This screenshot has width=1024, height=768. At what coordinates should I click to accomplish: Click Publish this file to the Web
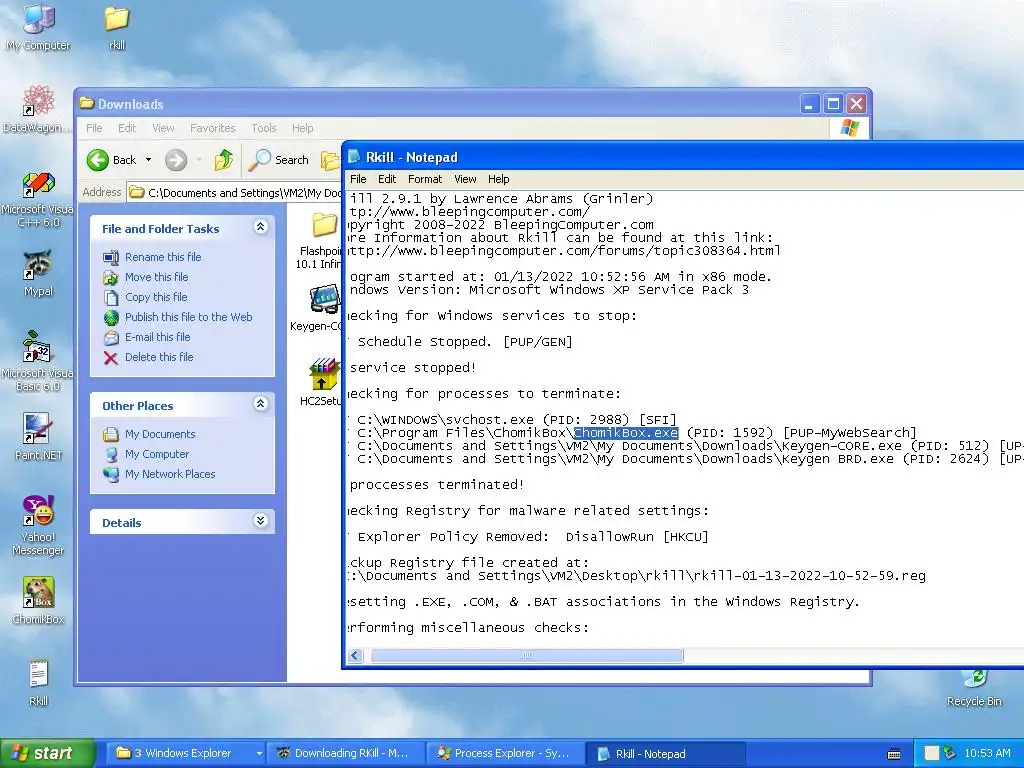[188, 317]
